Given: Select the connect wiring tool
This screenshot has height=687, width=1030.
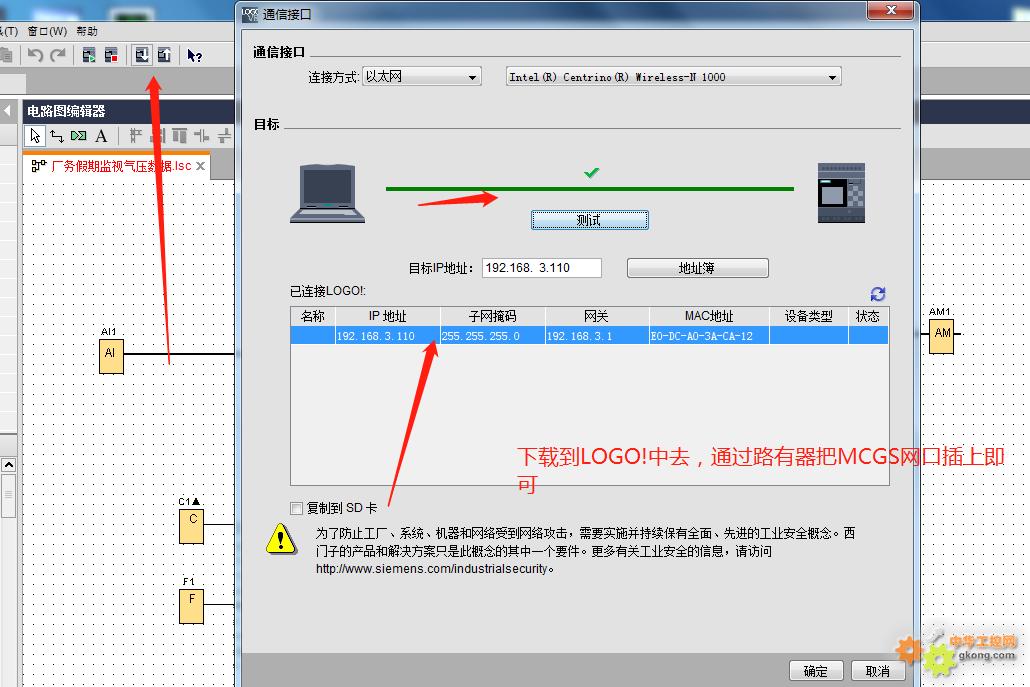Looking at the screenshot, I should click(57, 136).
